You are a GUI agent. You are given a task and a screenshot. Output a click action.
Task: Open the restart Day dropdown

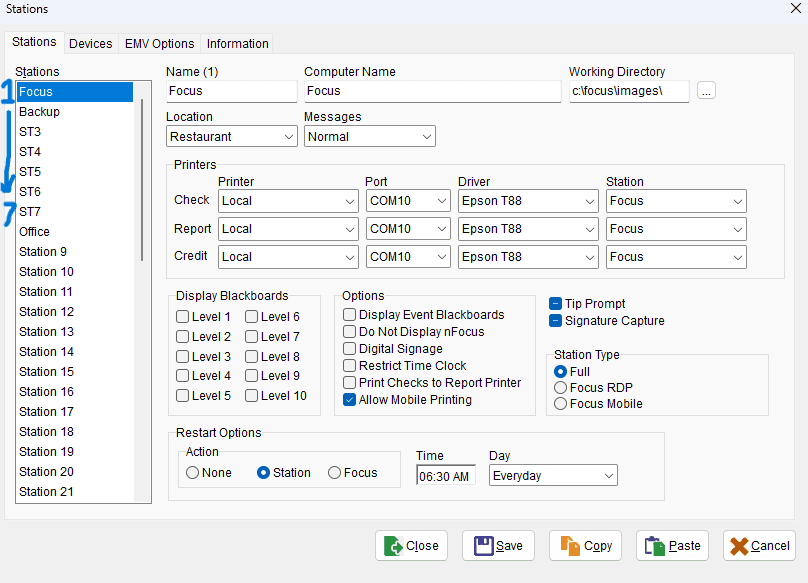coord(553,476)
